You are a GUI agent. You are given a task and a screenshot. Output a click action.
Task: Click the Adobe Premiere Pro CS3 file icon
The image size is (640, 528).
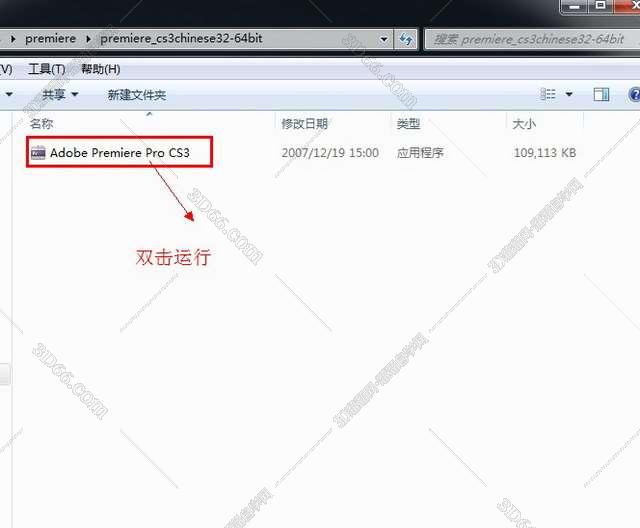(x=38, y=153)
